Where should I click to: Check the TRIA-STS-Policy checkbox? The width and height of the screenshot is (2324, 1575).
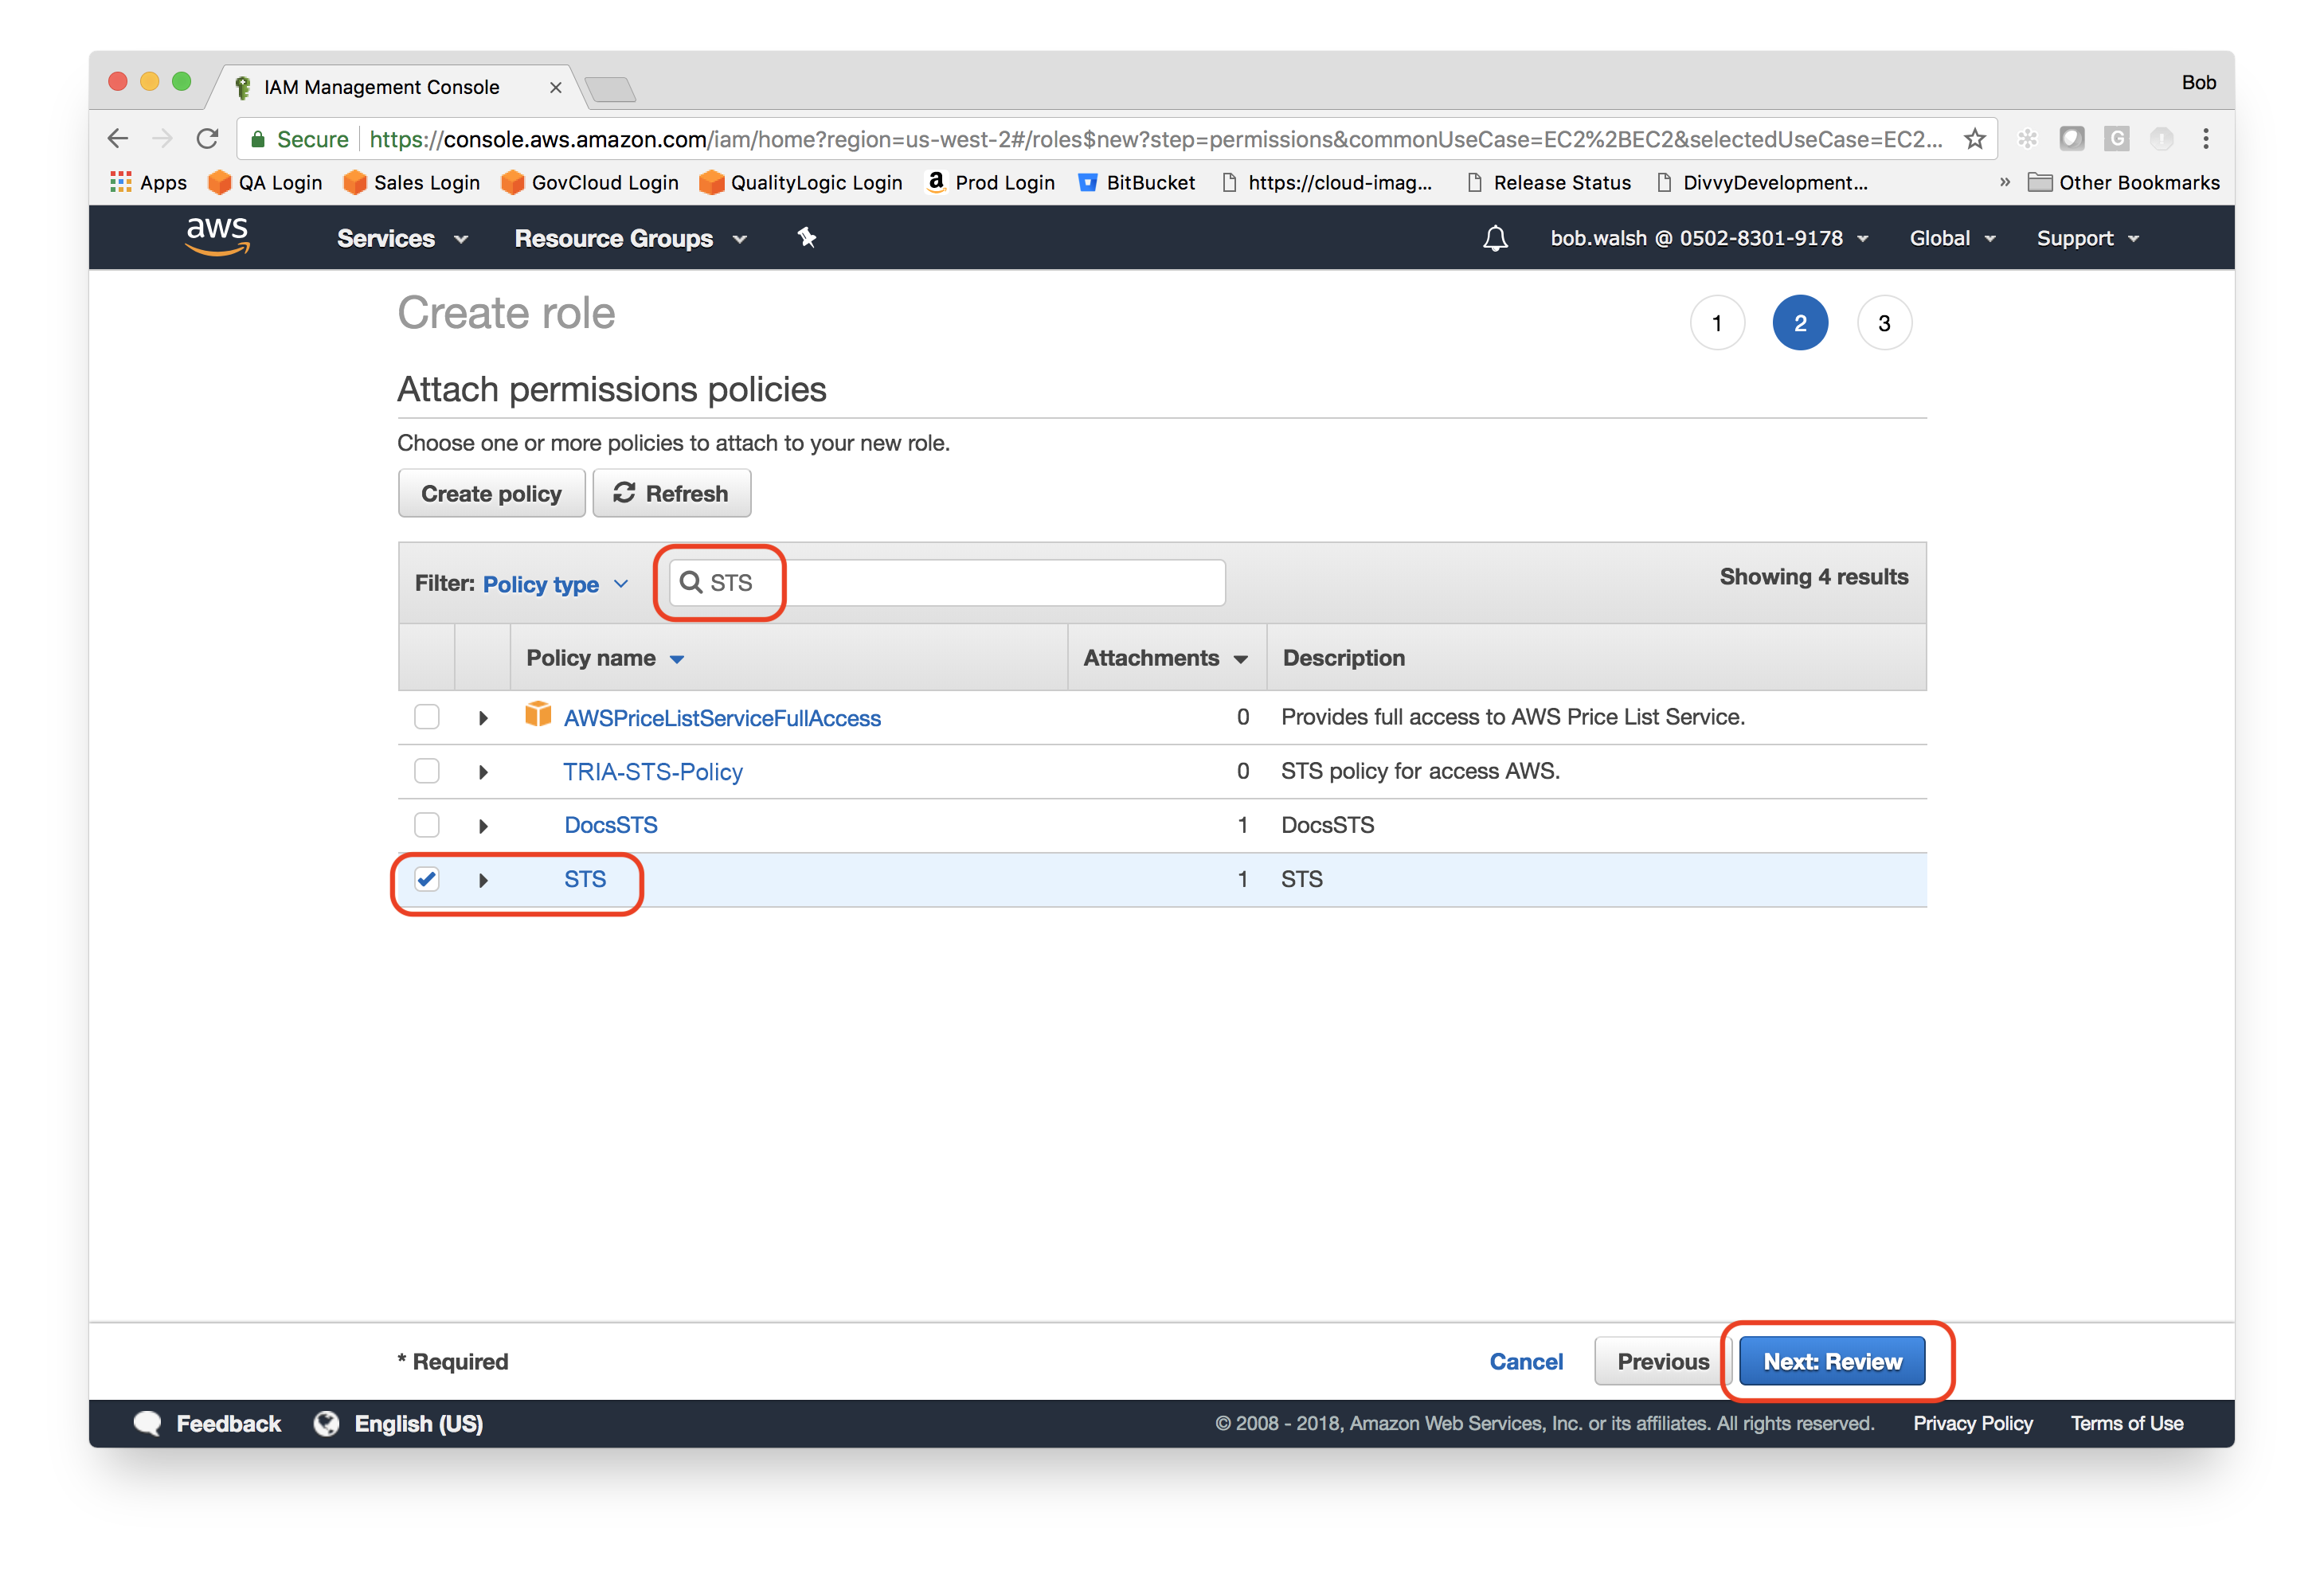click(427, 771)
